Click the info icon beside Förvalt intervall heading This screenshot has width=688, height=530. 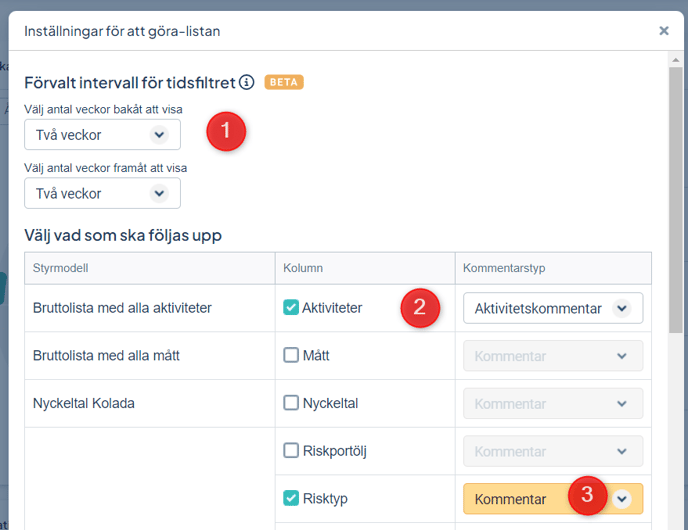tap(247, 82)
